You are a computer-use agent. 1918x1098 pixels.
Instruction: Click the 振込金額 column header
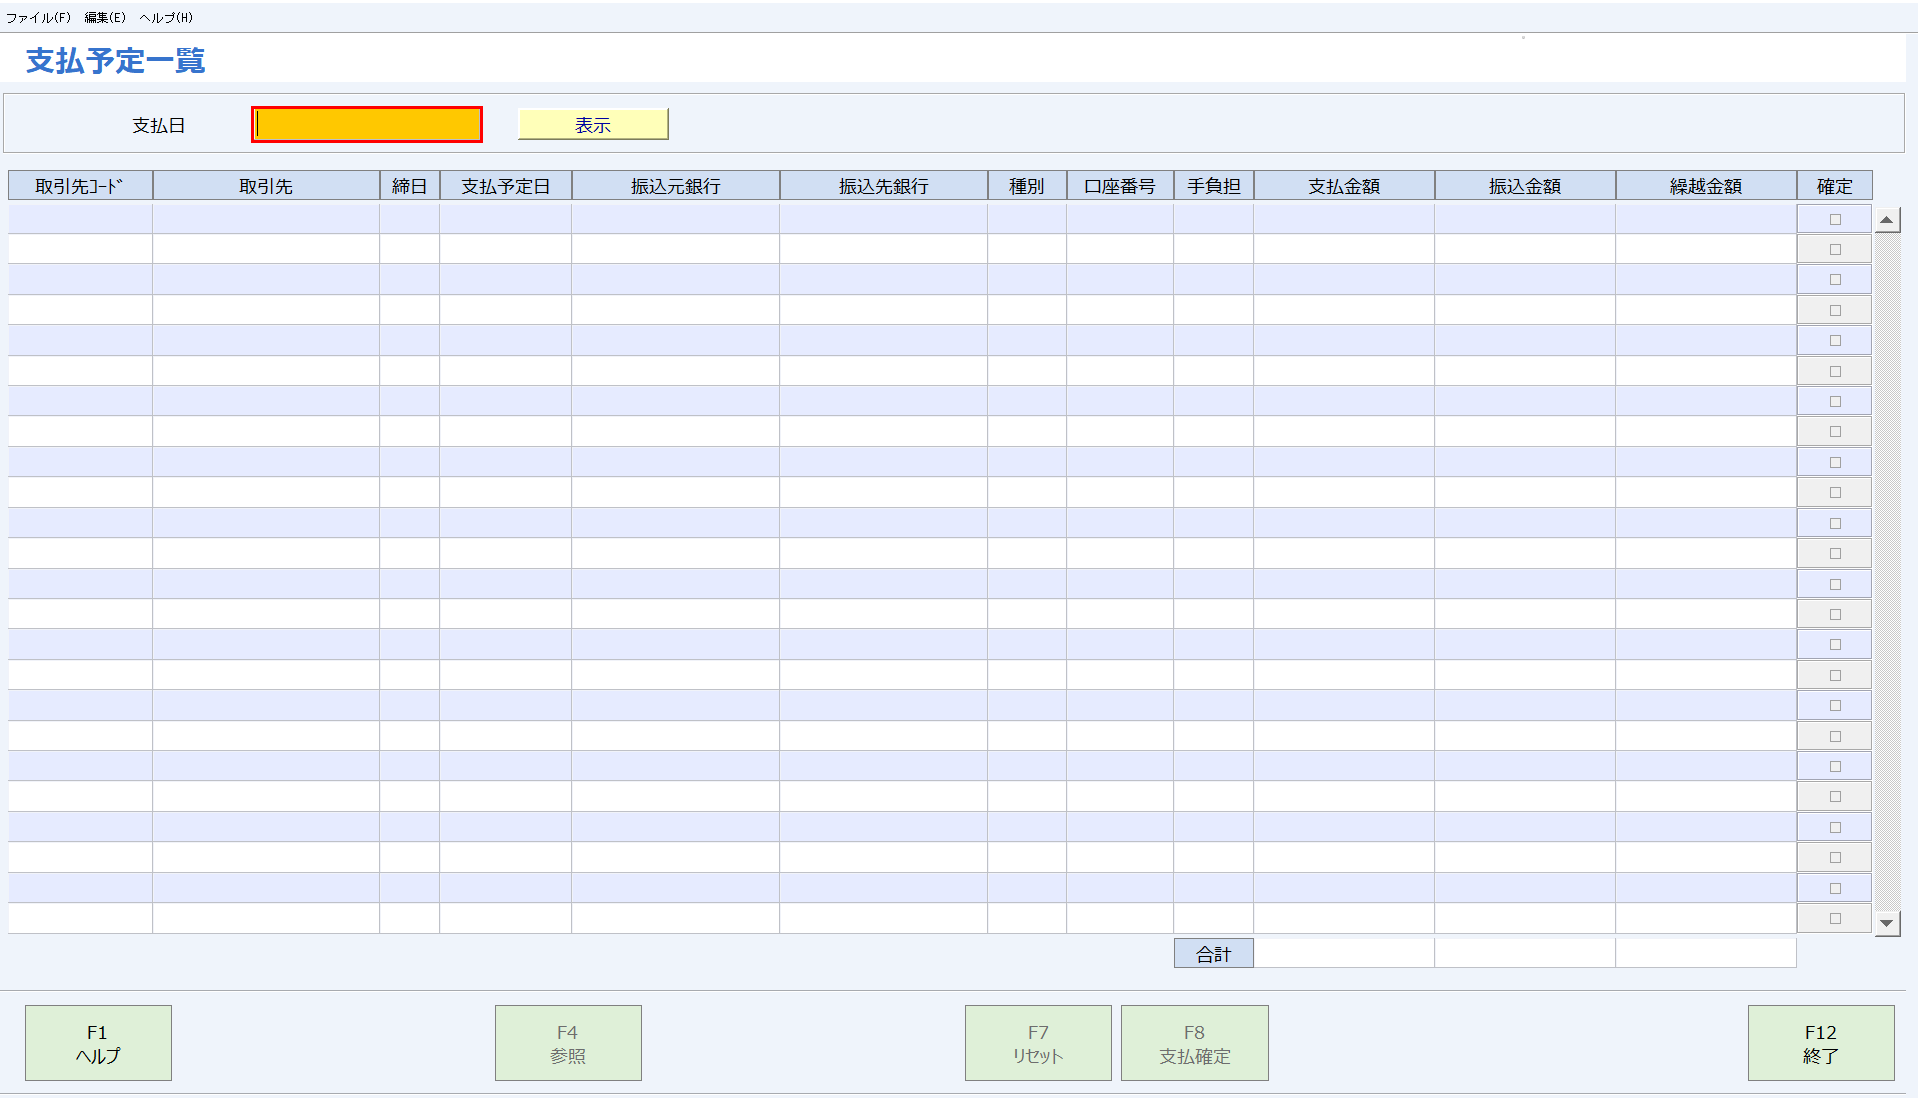[x=1524, y=185]
